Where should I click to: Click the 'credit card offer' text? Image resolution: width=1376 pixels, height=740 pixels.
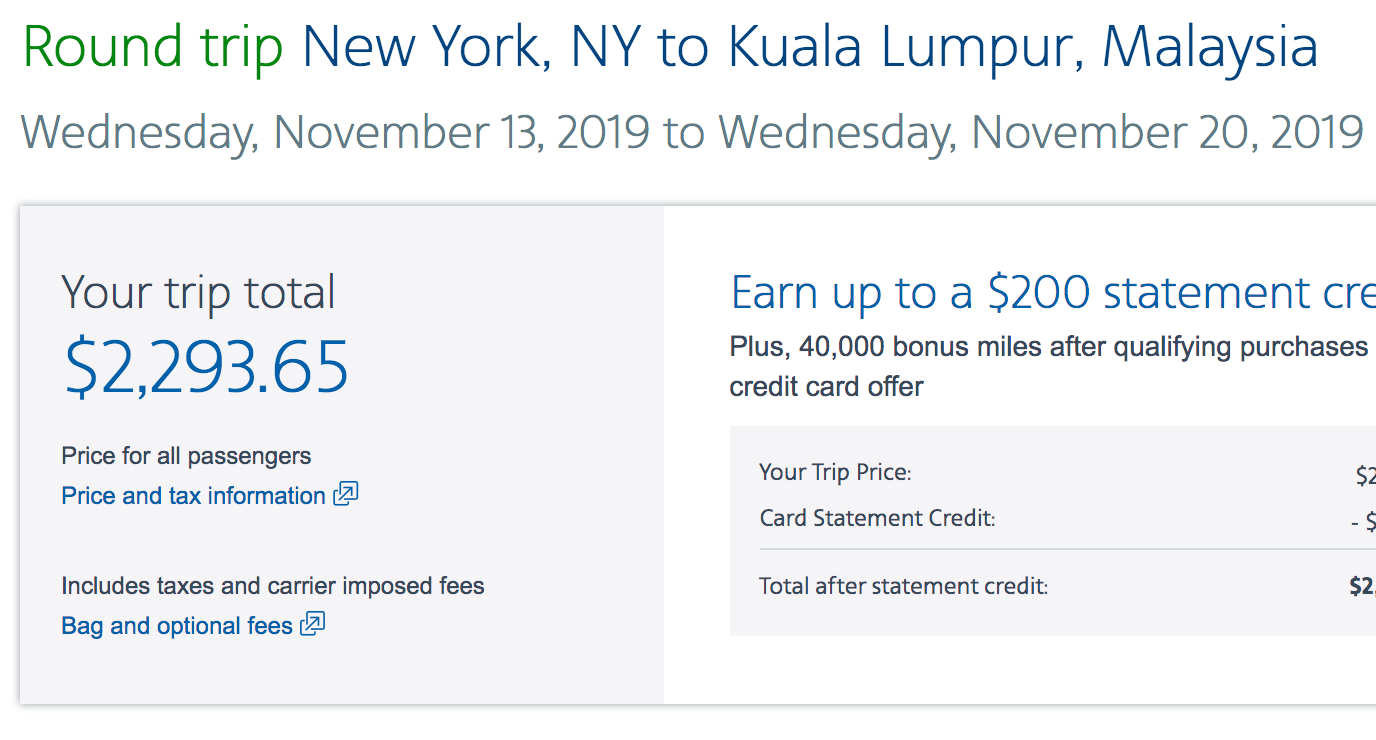[826, 386]
